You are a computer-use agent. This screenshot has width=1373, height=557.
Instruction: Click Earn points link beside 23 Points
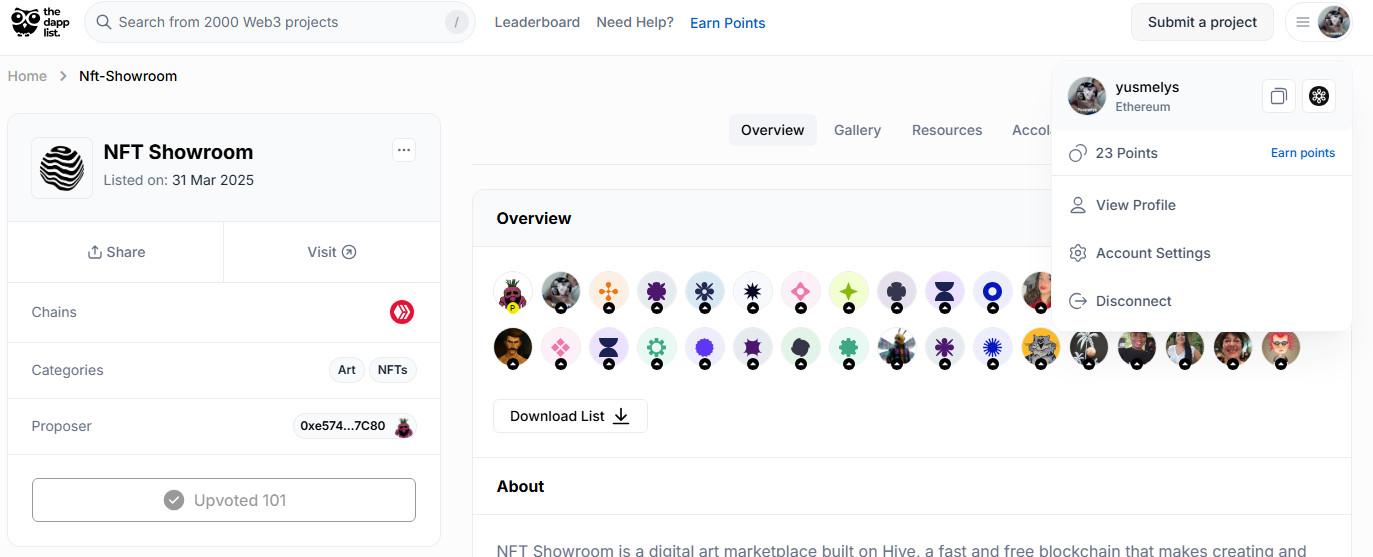coord(1303,153)
